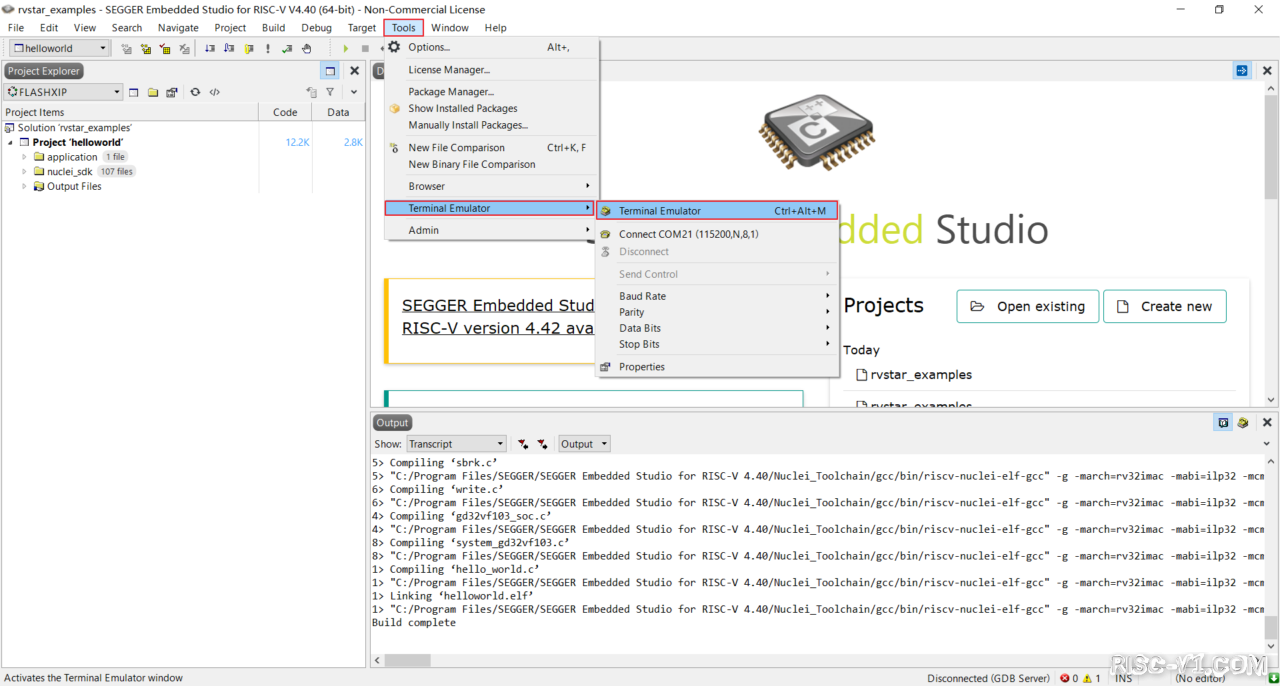The width and height of the screenshot is (1280, 686).
Task: Click the green Start debugging play icon
Action: pyautogui.click(x=346, y=48)
